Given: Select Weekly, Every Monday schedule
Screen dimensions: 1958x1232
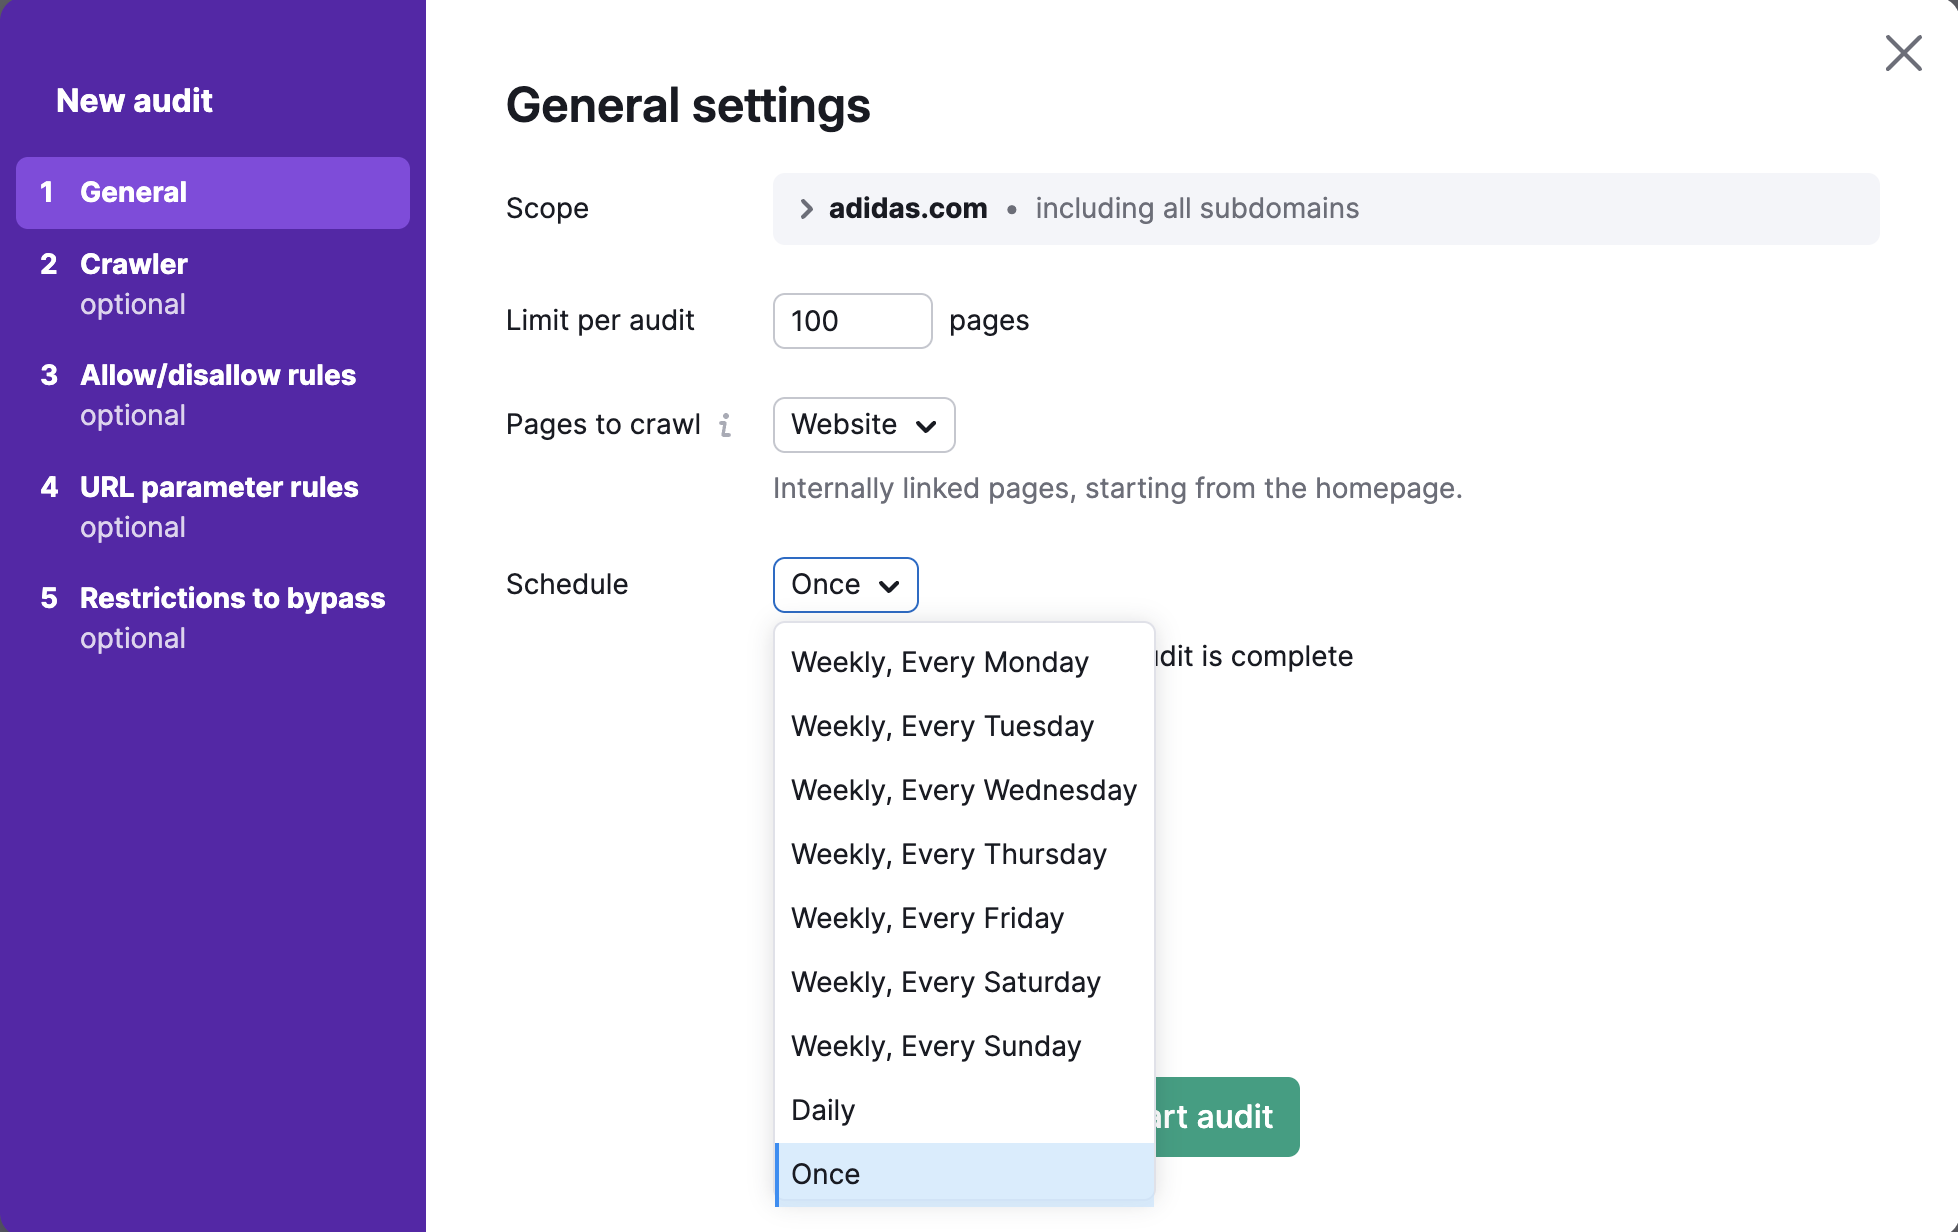Looking at the screenshot, I should (x=939, y=661).
